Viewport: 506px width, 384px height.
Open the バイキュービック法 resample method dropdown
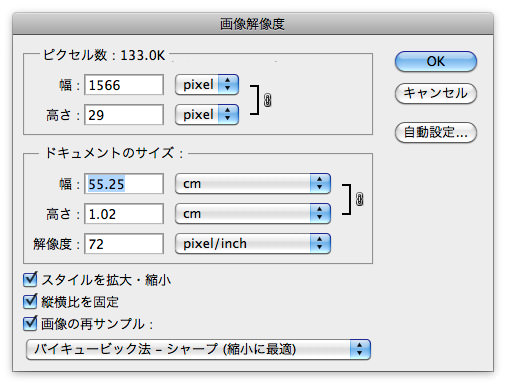[x=198, y=349]
